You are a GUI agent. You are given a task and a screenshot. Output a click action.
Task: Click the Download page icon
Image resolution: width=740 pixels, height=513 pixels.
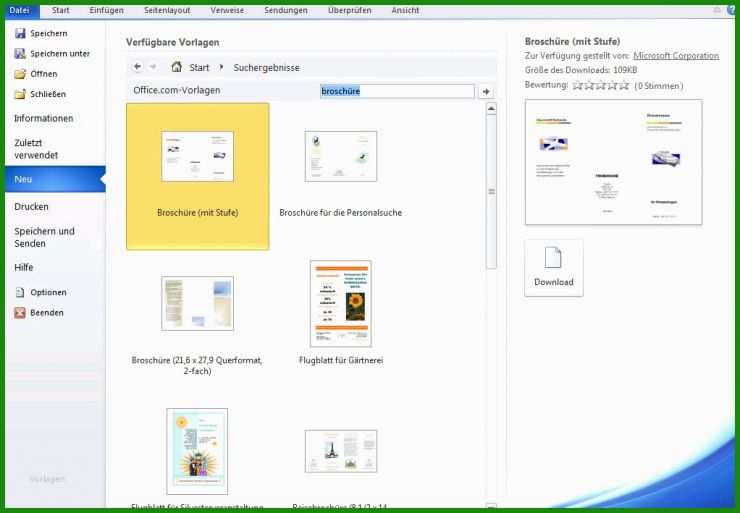click(553, 258)
